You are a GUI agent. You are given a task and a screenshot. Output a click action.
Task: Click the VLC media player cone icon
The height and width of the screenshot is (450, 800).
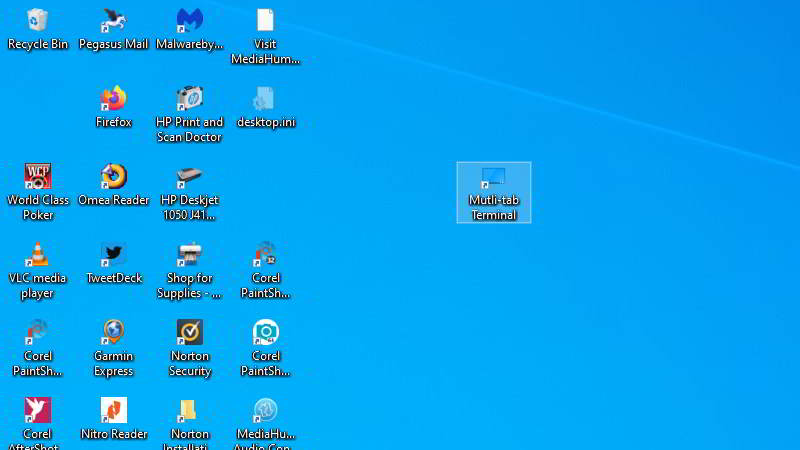37,254
